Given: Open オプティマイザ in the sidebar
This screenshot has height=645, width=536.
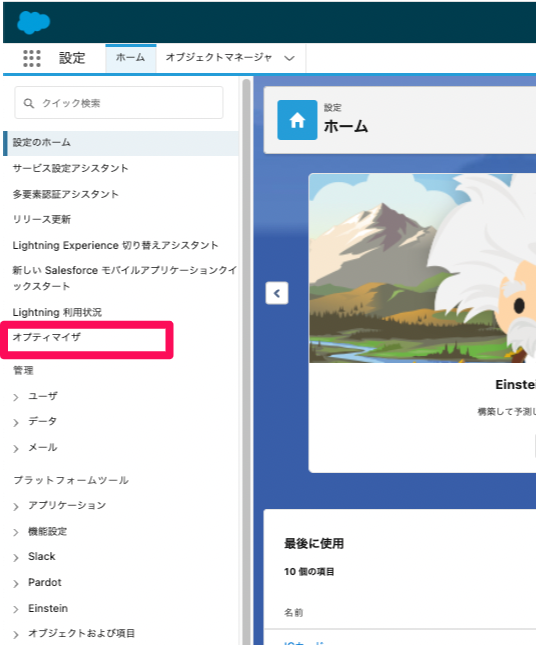Looking at the screenshot, I should pyautogui.click(x=46, y=337).
